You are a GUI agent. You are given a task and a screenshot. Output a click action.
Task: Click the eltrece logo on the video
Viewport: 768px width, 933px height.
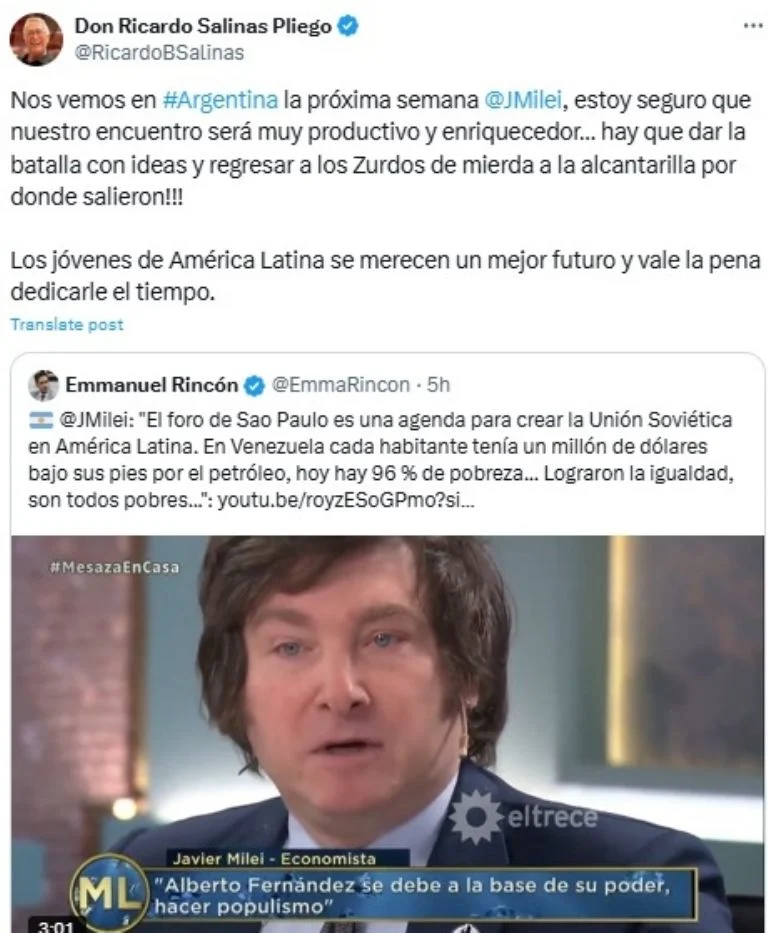click(x=523, y=817)
